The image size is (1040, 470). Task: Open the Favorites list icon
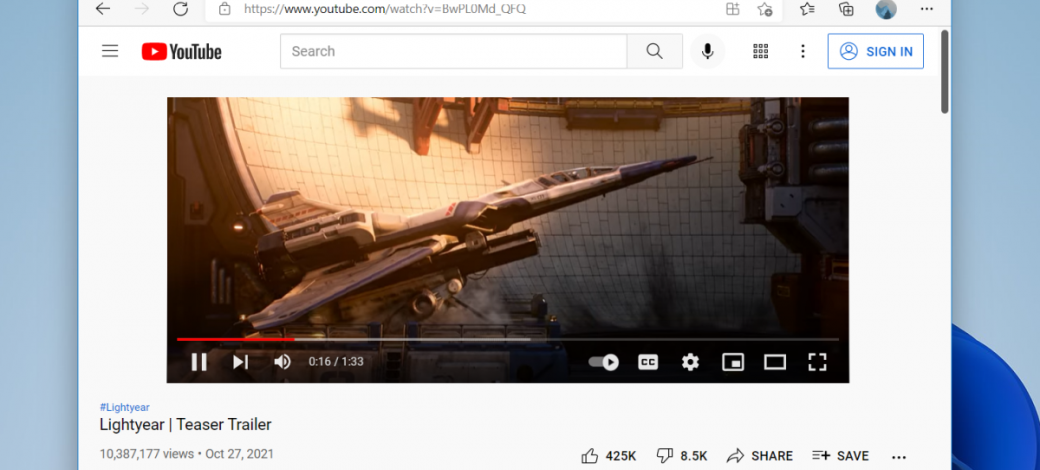click(807, 9)
